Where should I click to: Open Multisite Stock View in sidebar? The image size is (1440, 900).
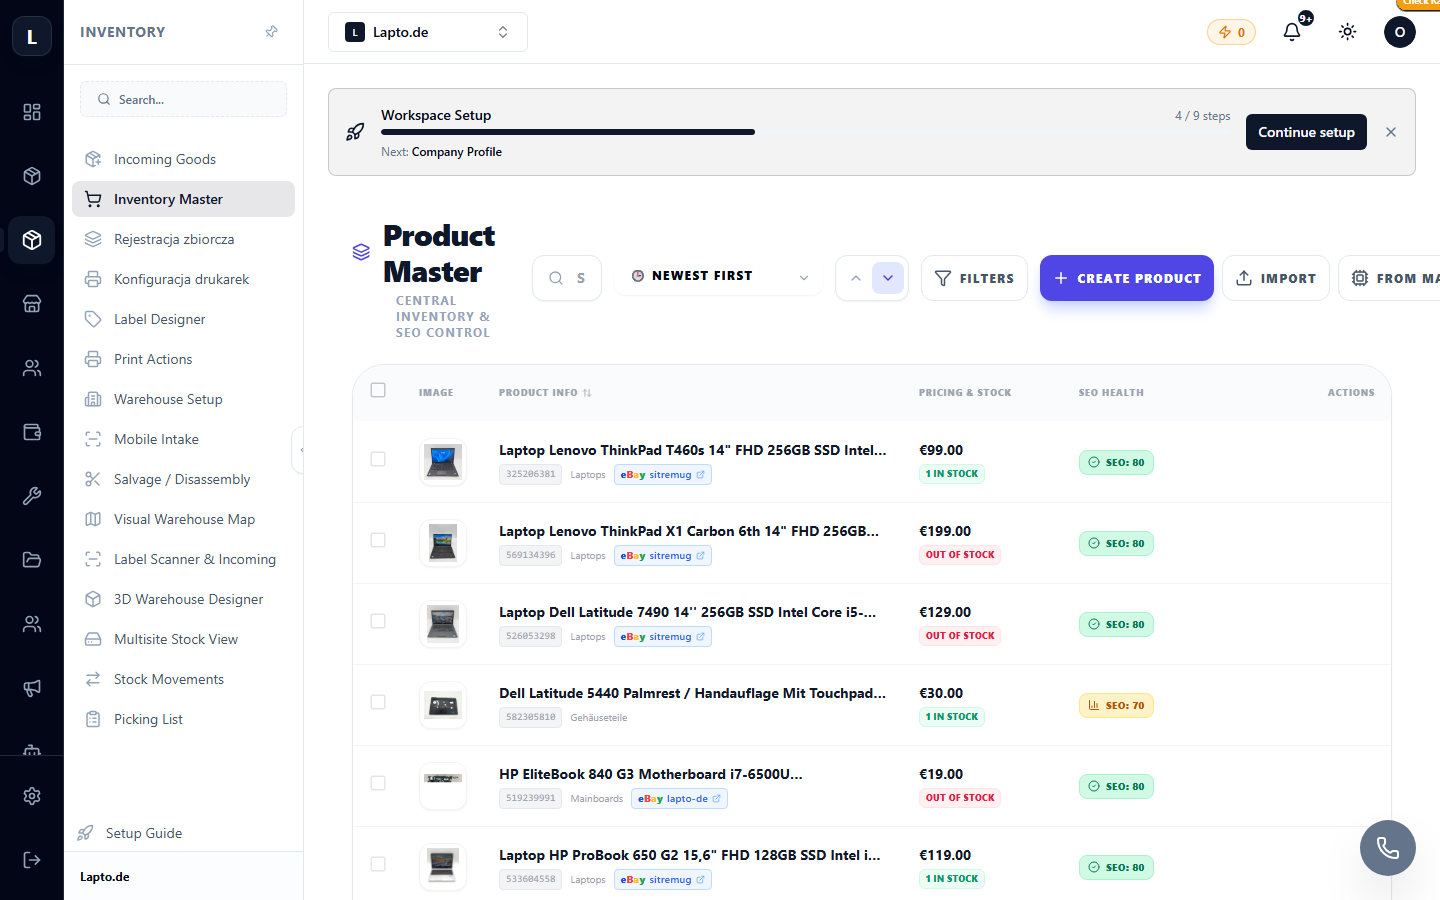(x=183, y=639)
